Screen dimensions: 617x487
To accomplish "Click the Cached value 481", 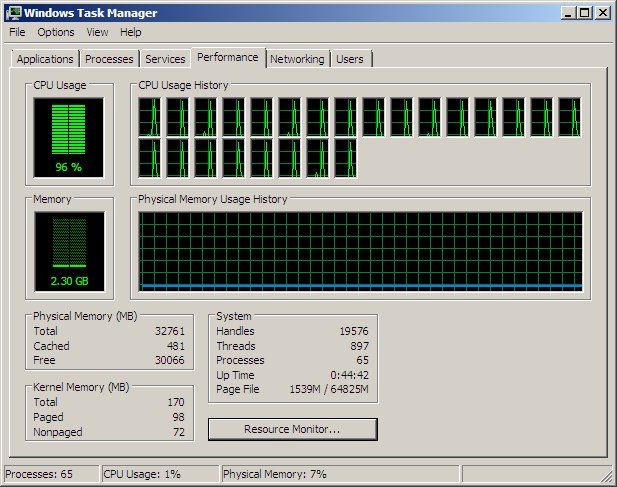I will point(175,346).
